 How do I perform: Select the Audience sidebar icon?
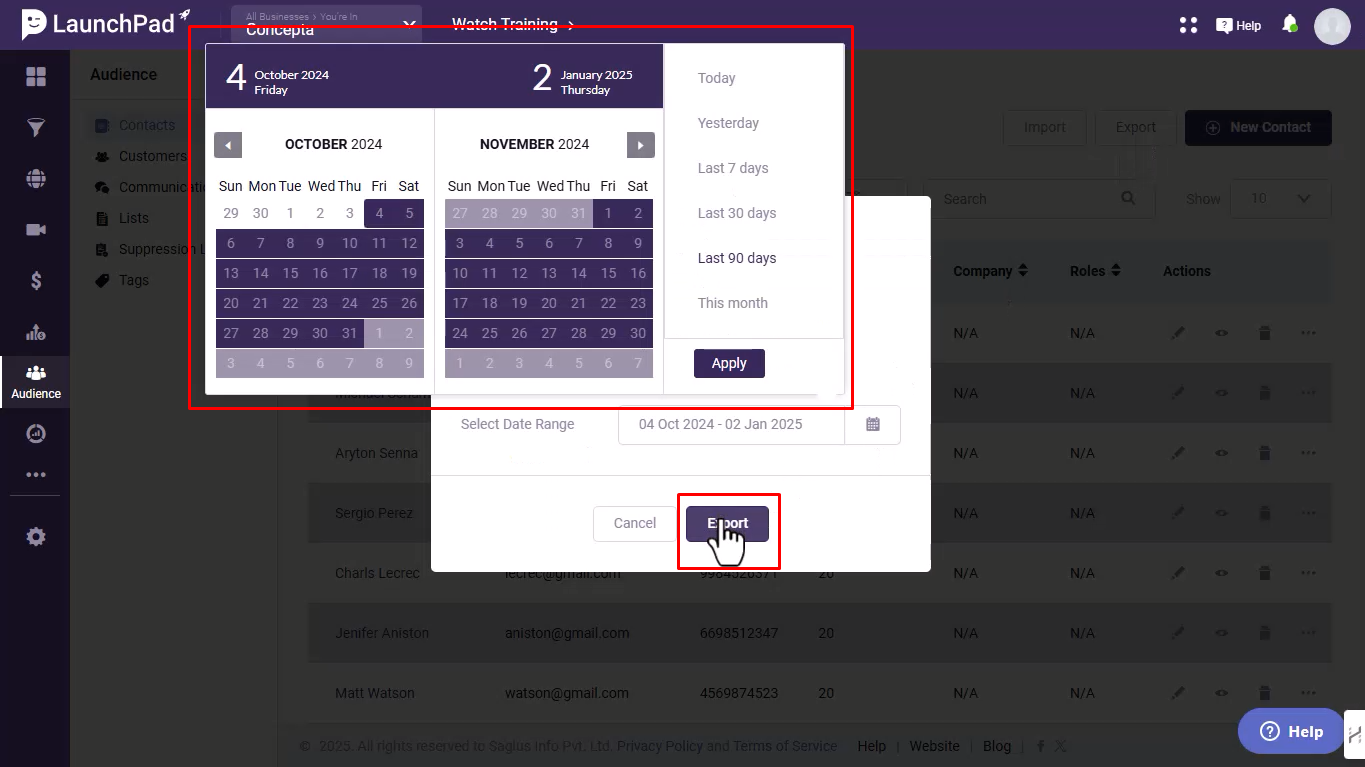(36, 382)
